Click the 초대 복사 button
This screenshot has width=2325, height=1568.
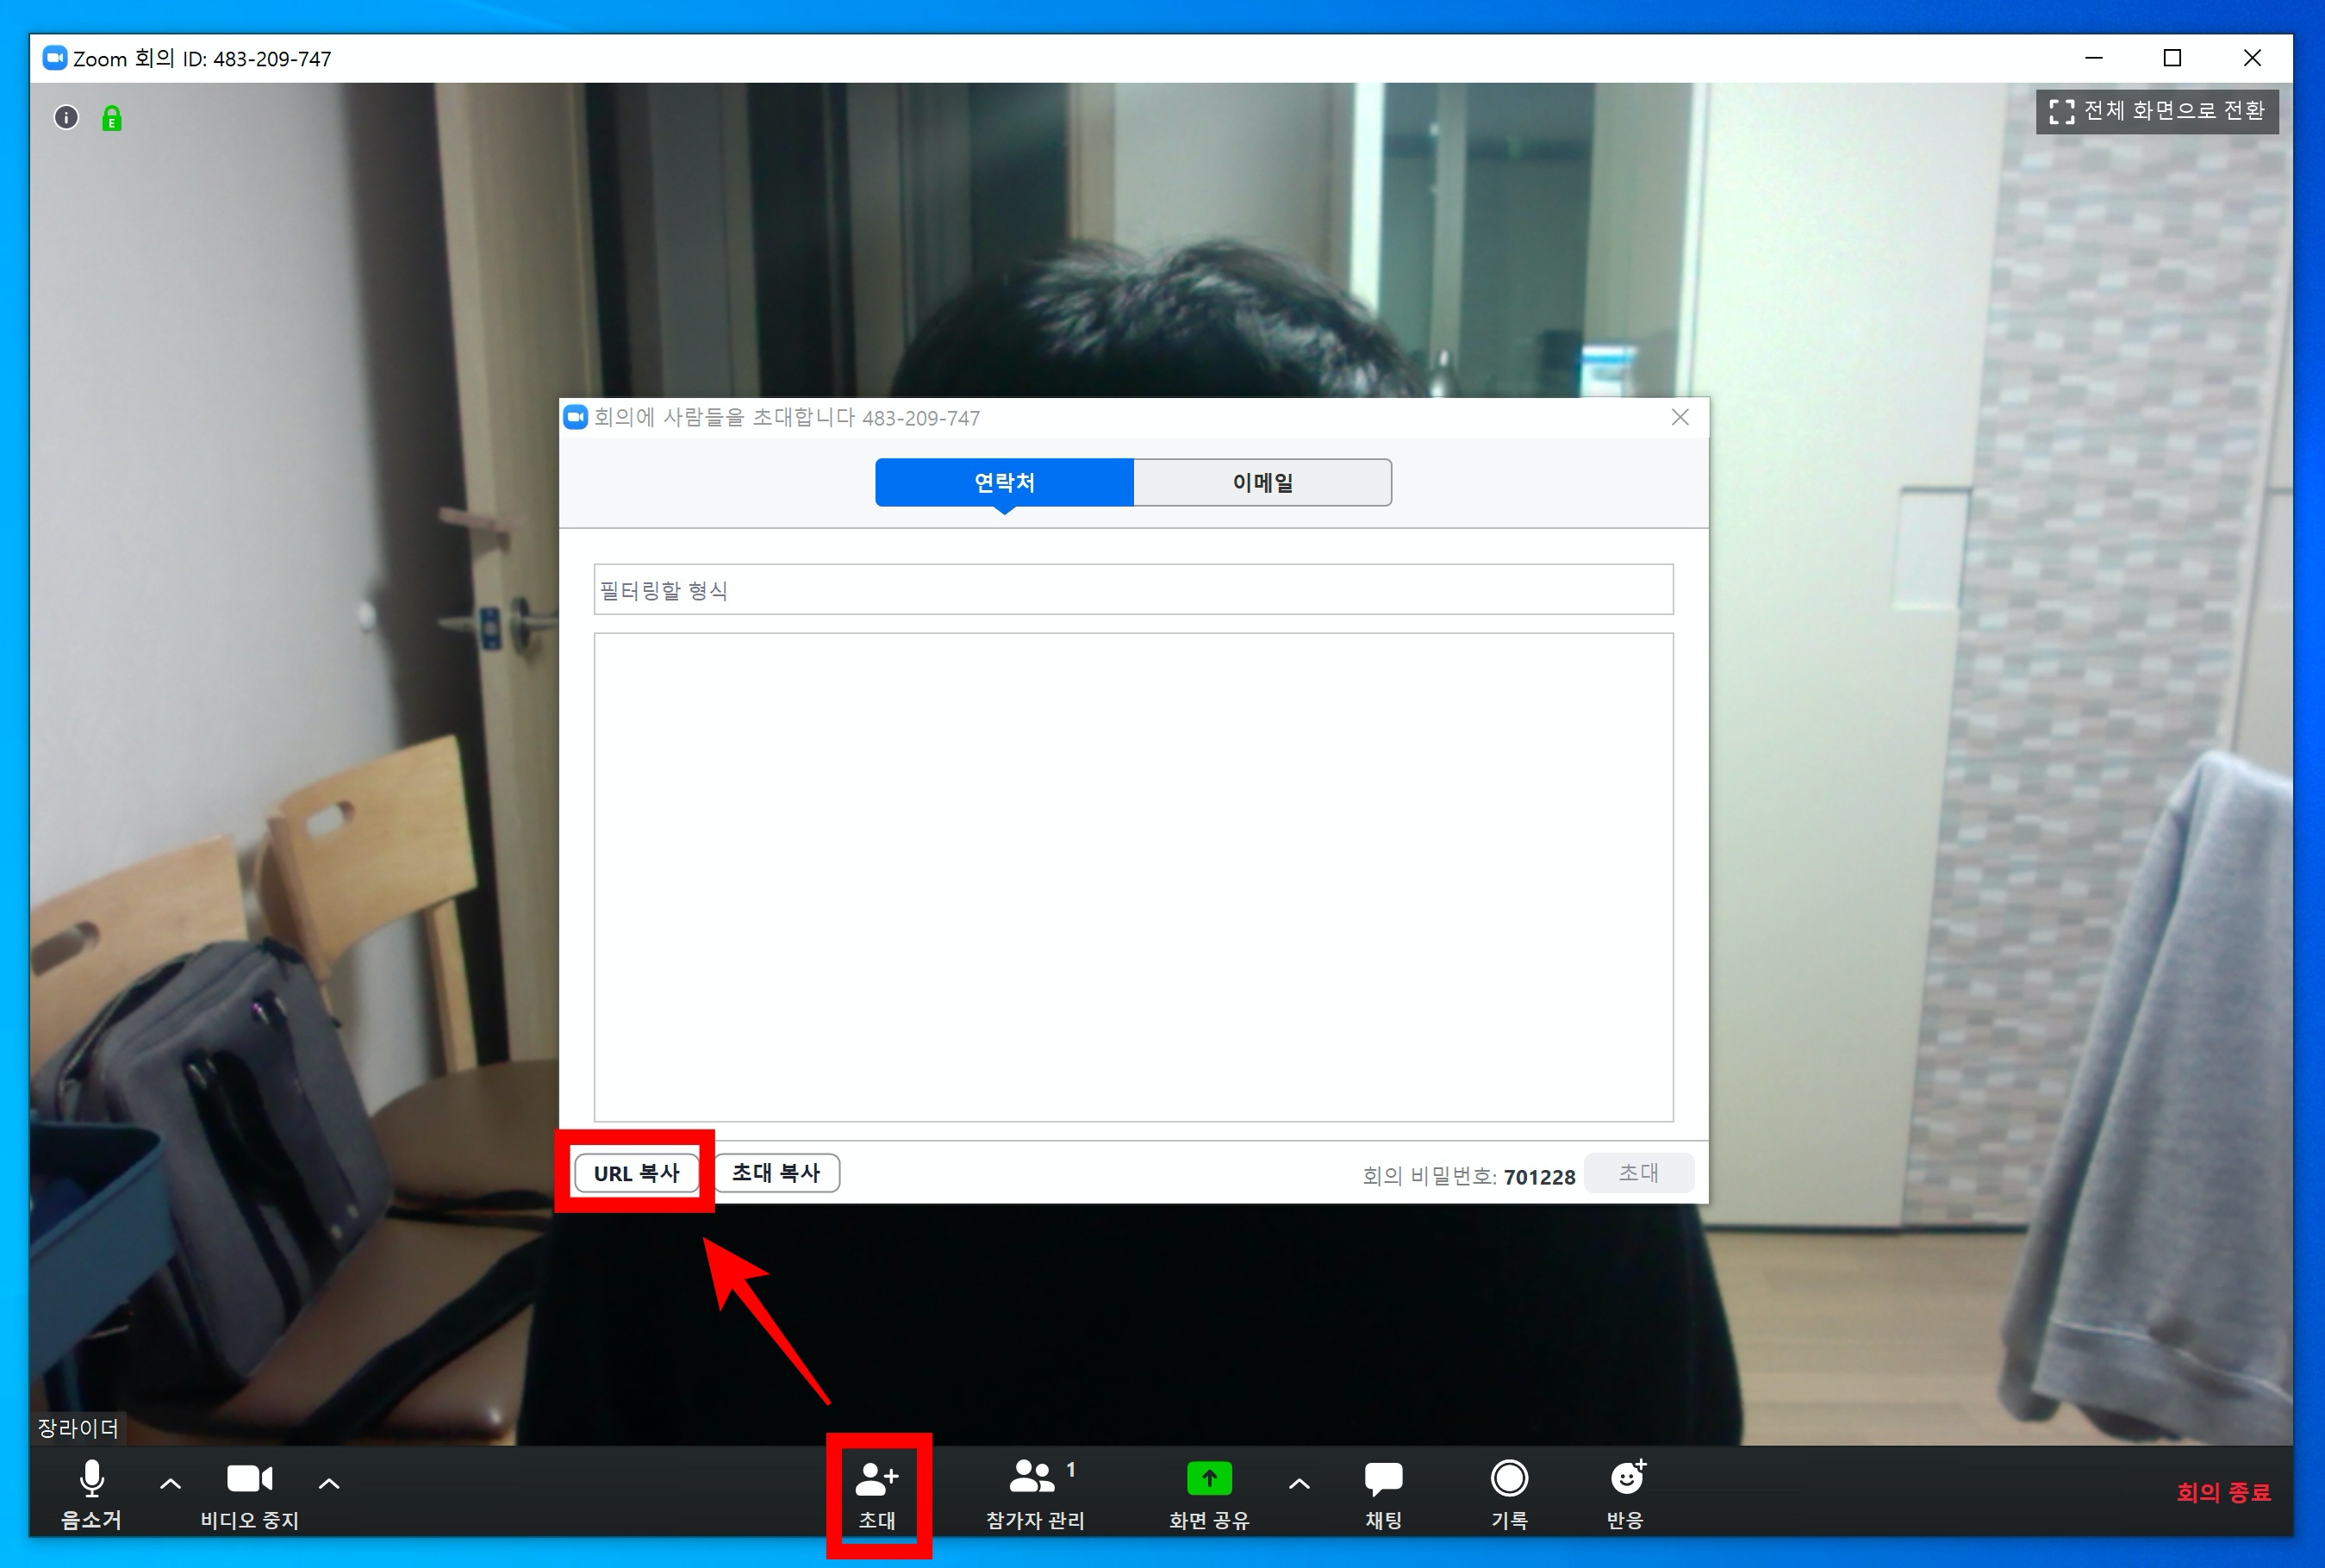pyautogui.click(x=776, y=1173)
